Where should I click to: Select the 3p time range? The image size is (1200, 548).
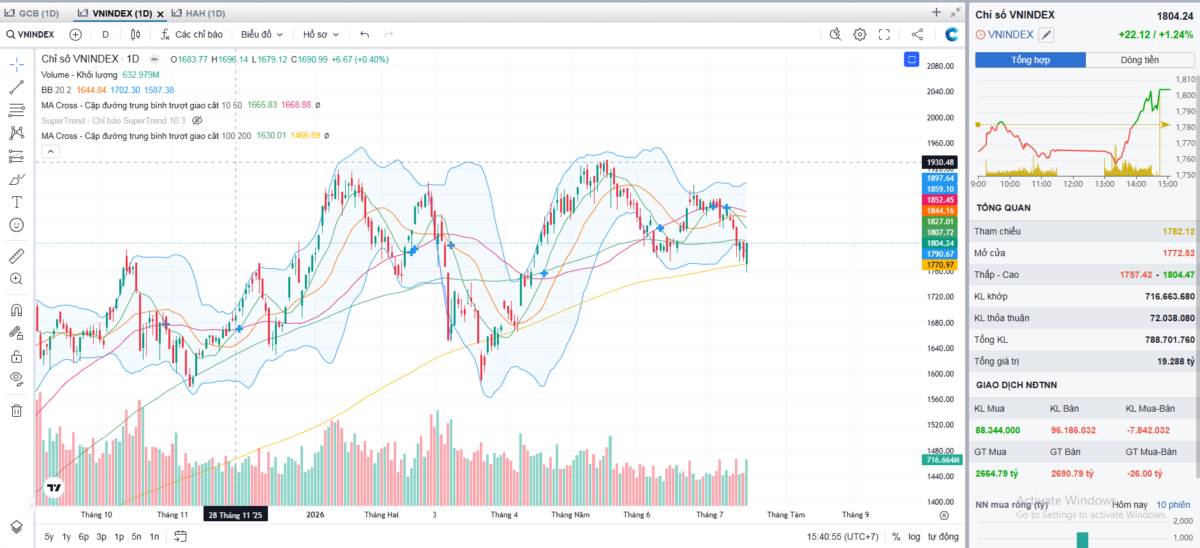pyautogui.click(x=101, y=537)
